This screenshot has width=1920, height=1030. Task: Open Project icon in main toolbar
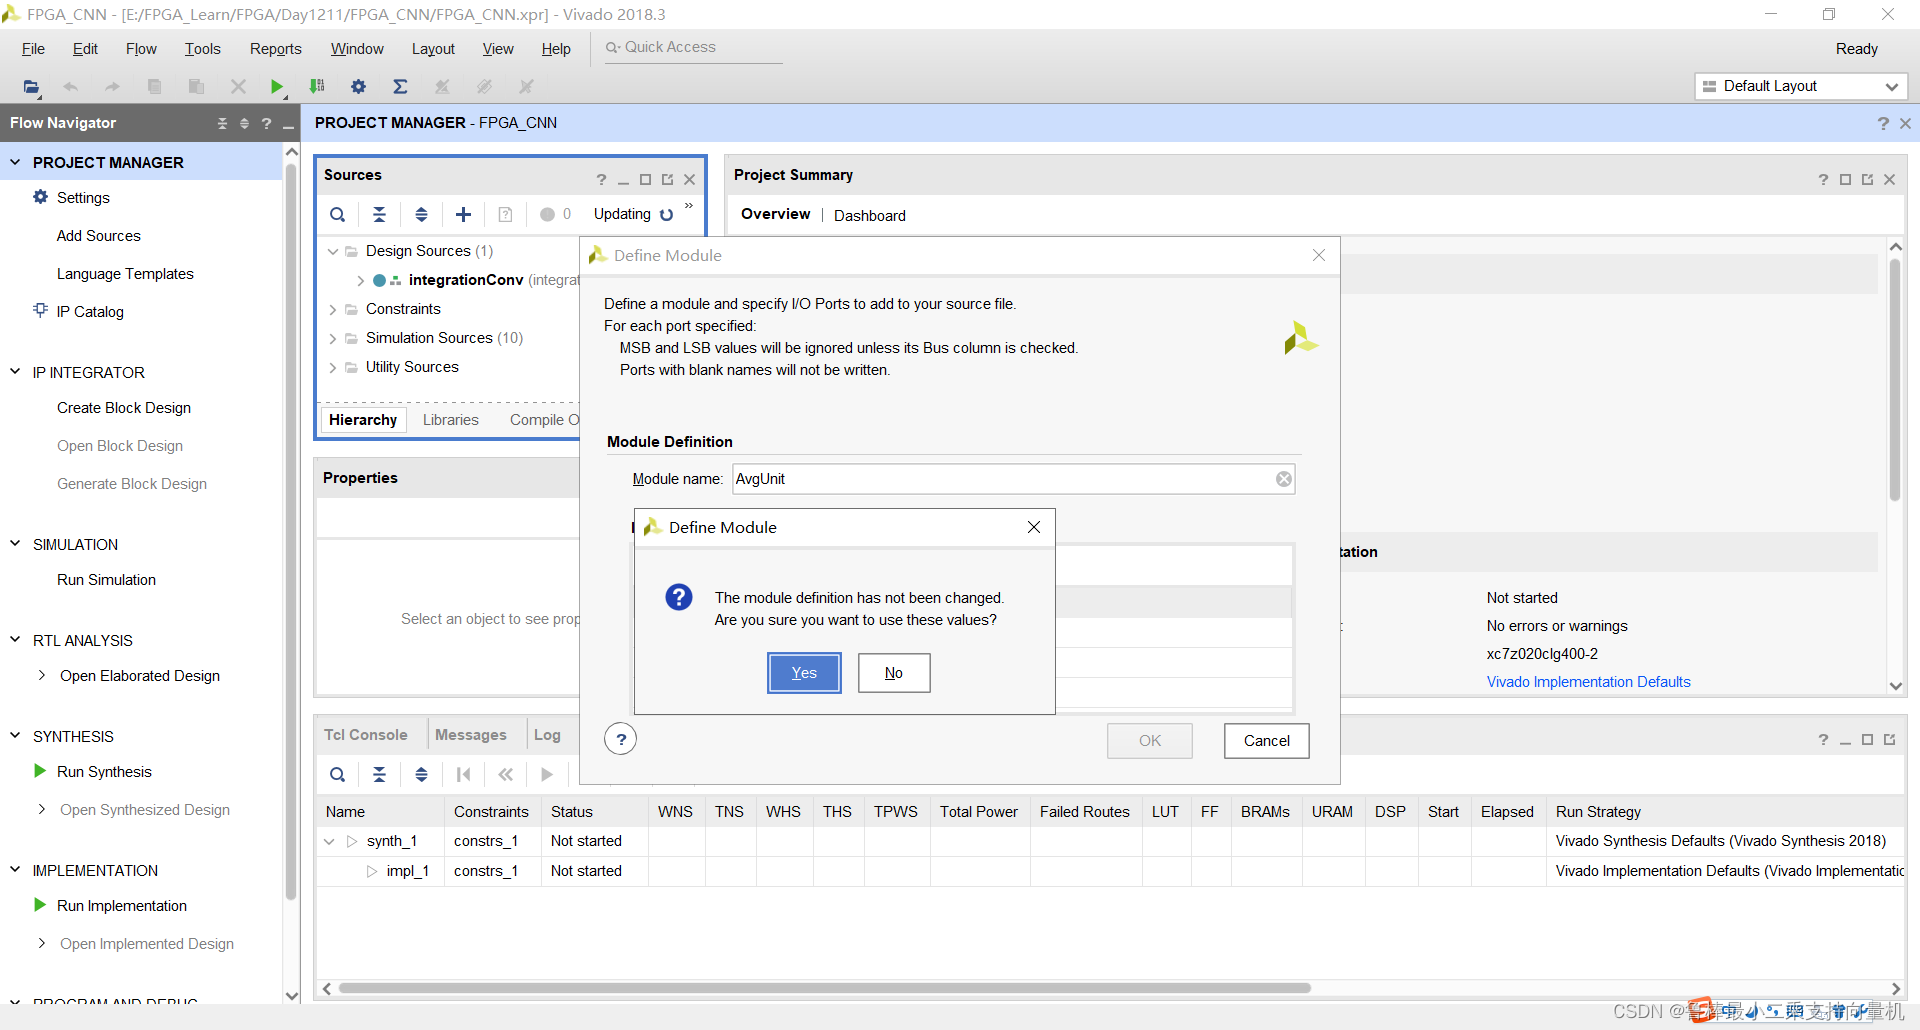[31, 87]
